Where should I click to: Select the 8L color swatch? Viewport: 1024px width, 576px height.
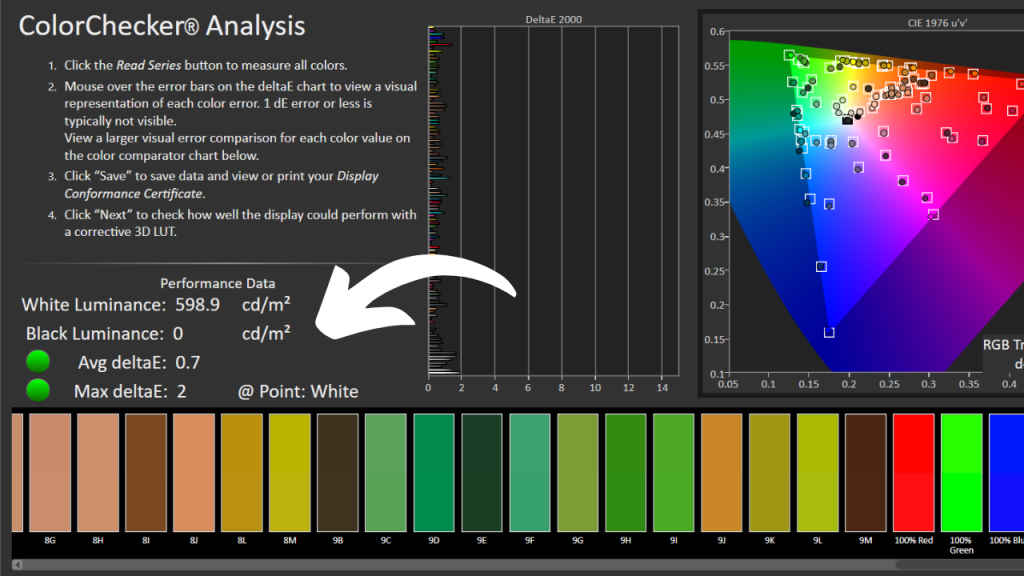pos(242,472)
